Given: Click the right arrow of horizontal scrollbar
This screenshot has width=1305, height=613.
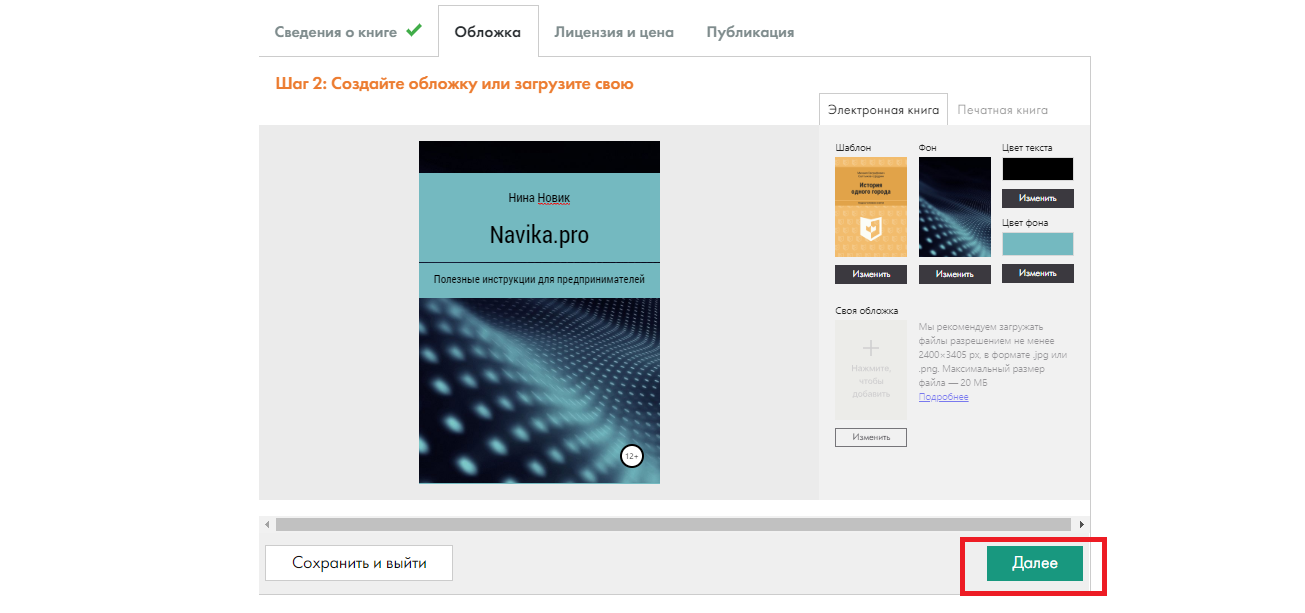Looking at the screenshot, I should [1081, 524].
